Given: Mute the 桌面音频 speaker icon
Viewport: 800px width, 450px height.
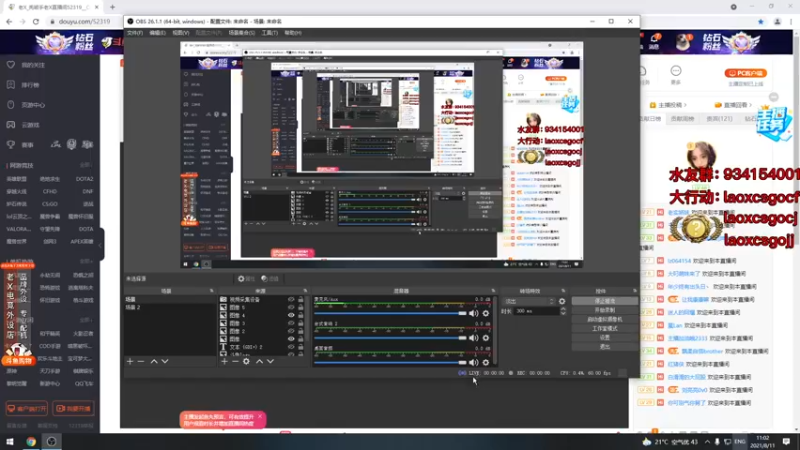Looking at the screenshot, I should (473, 362).
